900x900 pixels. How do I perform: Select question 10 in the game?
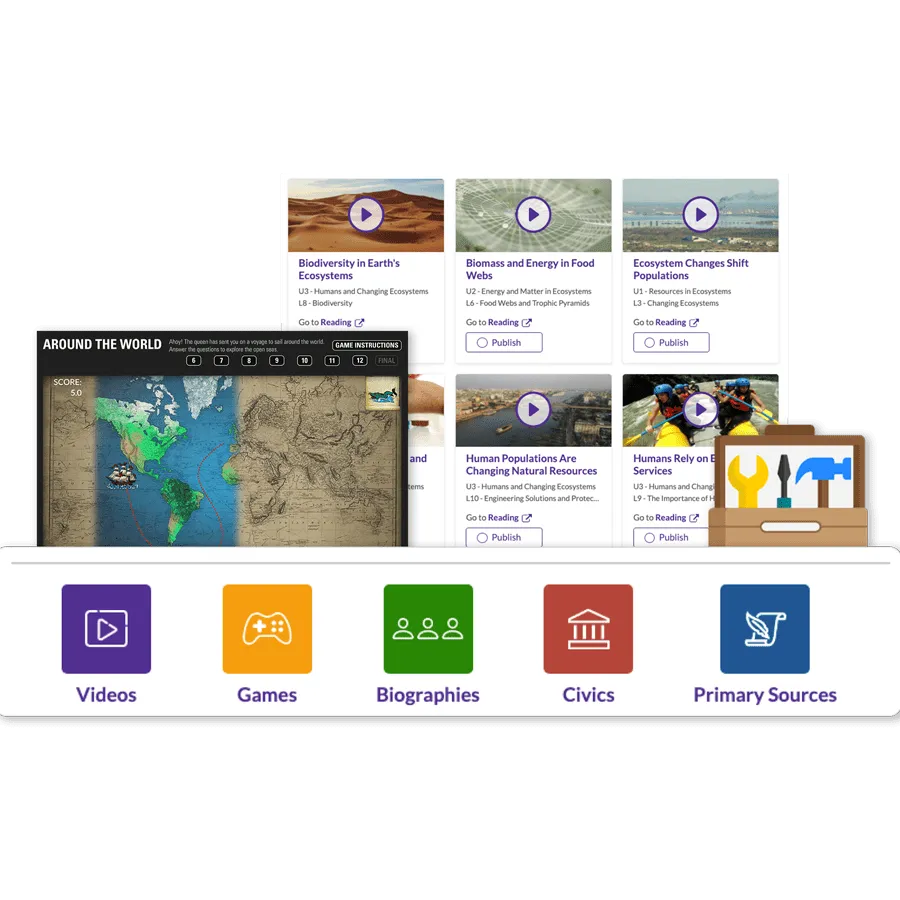click(304, 360)
